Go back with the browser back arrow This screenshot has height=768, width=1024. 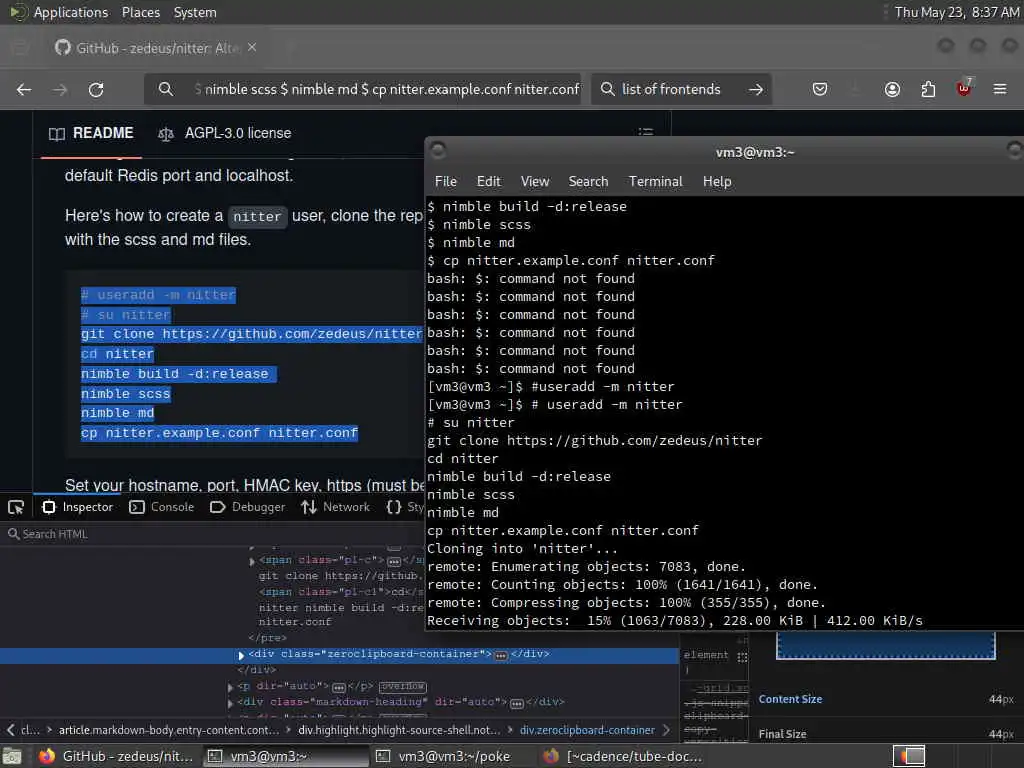pos(24,89)
